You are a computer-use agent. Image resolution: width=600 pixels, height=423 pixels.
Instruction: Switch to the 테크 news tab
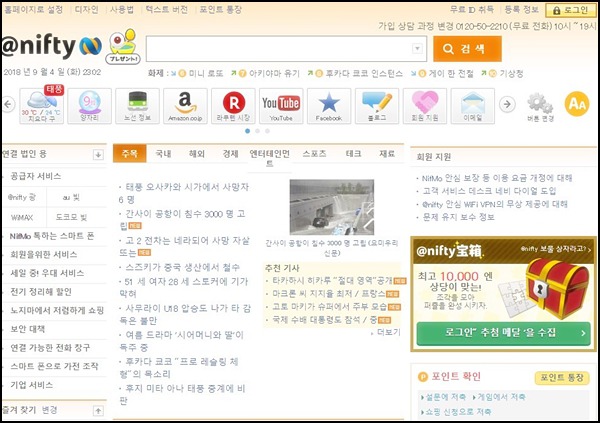pos(354,154)
